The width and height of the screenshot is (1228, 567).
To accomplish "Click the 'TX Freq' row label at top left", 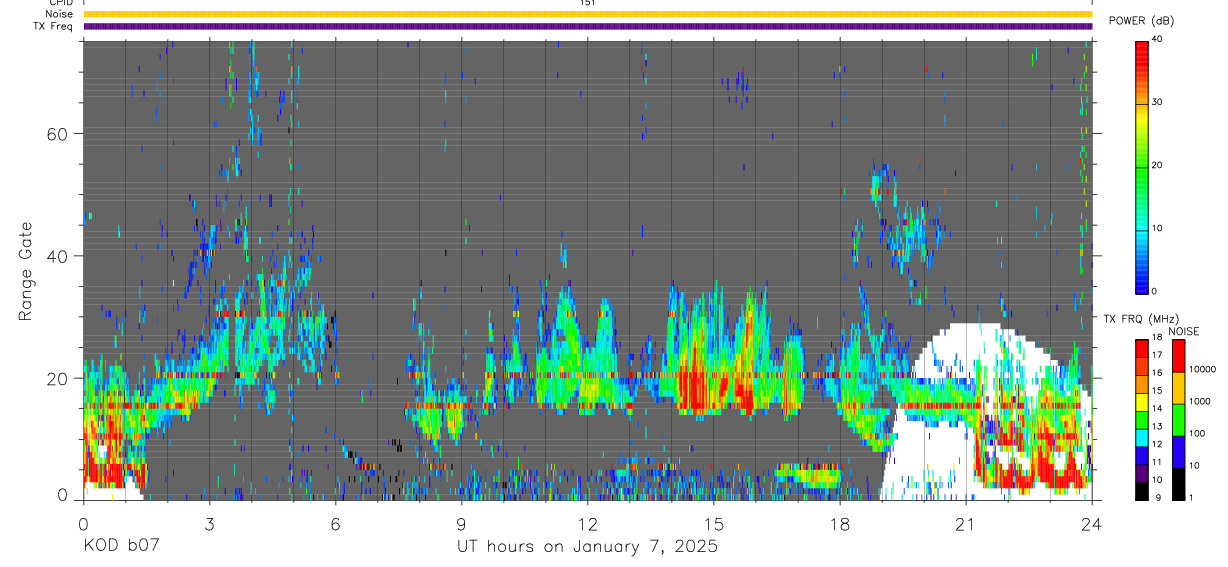I will pyautogui.click(x=53, y=26).
